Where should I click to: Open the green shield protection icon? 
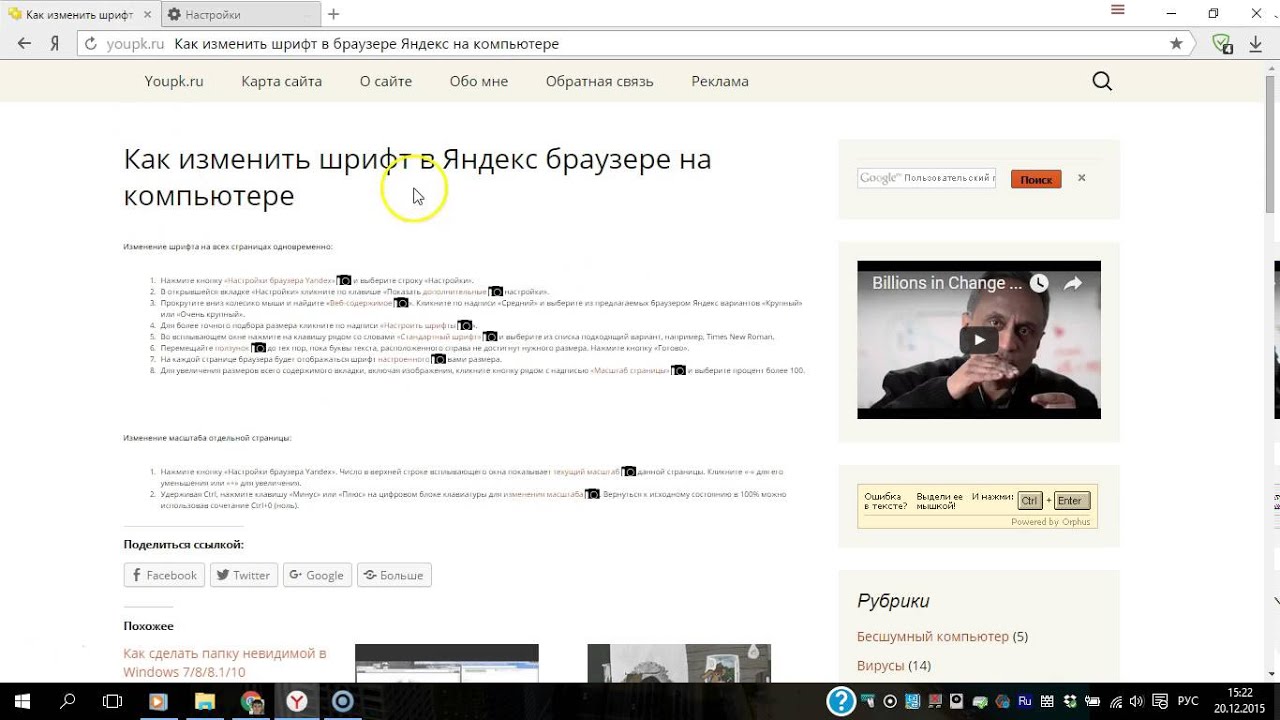pos(1221,44)
